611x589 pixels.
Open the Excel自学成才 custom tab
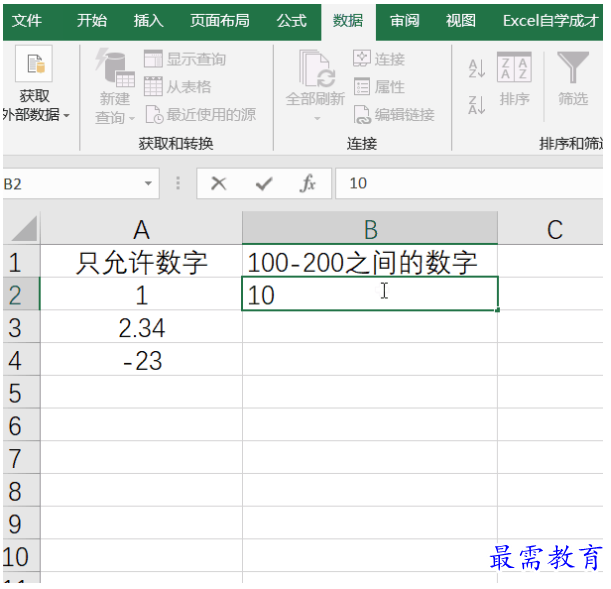[550, 21]
